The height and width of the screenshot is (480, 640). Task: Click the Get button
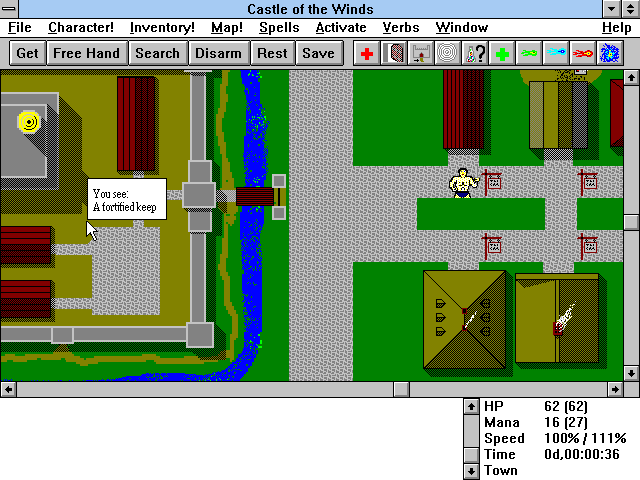pyautogui.click(x=27, y=53)
